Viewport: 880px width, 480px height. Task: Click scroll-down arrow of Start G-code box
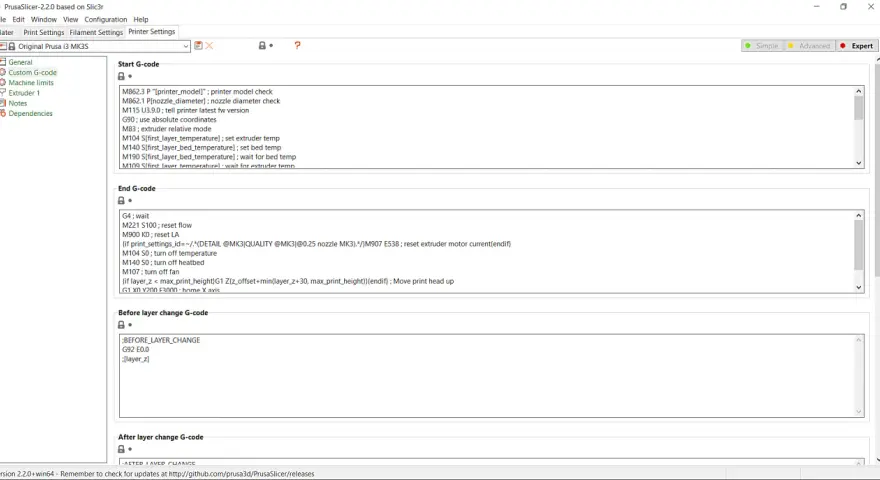[x=859, y=163]
